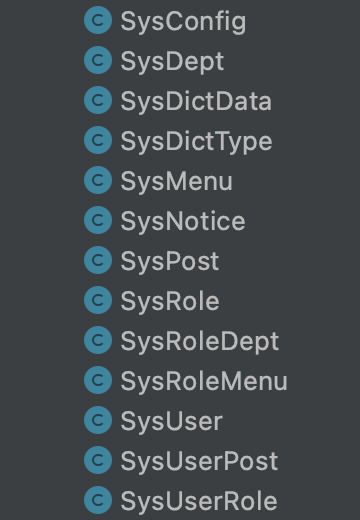Click the class icon beside SysUser
This screenshot has height=520, width=360.
98,420
